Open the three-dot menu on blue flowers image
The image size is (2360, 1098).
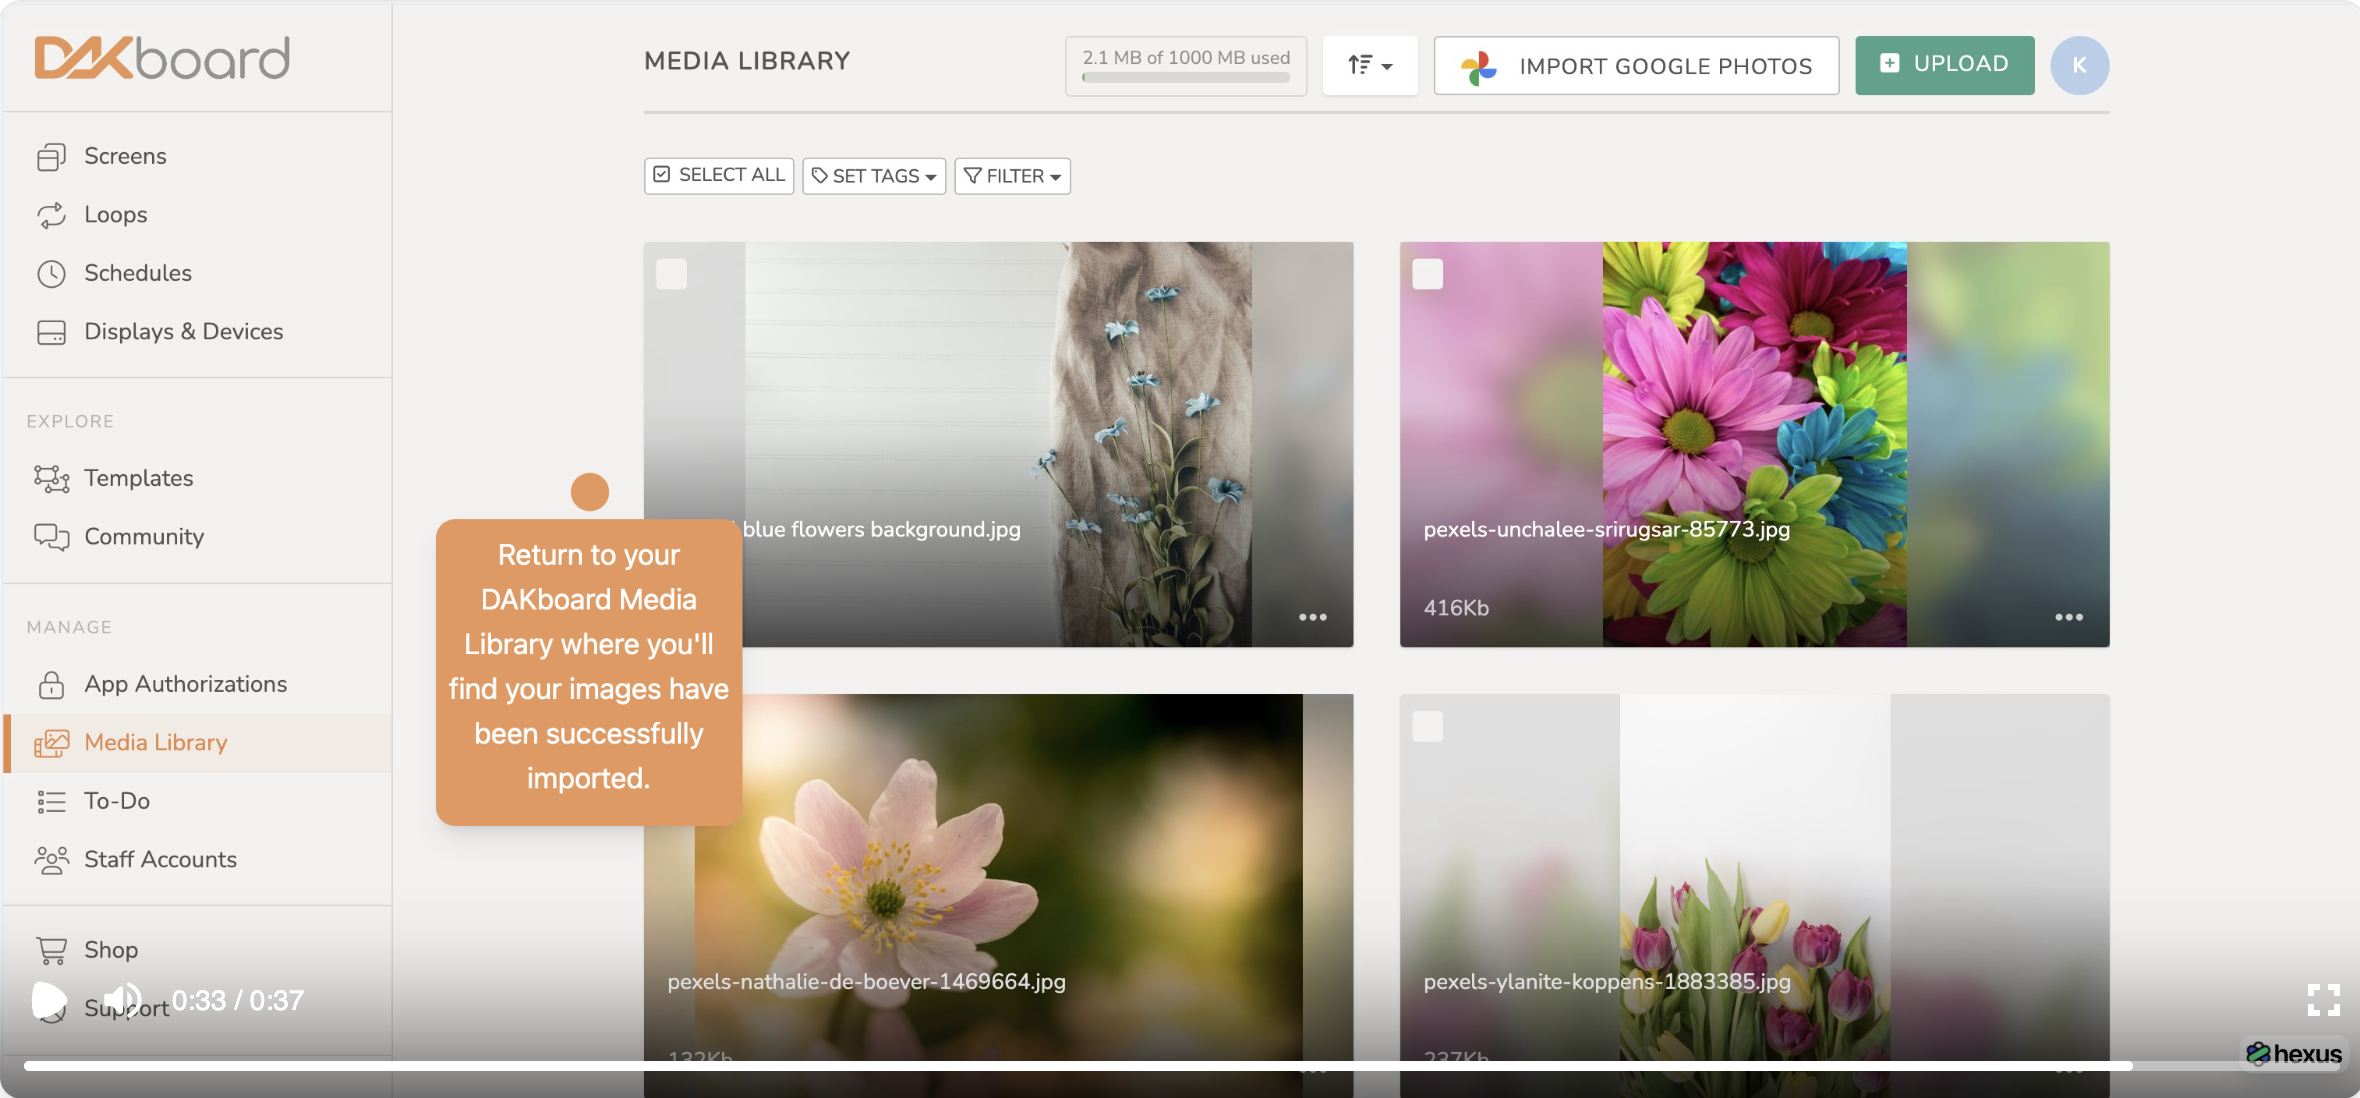(1312, 617)
